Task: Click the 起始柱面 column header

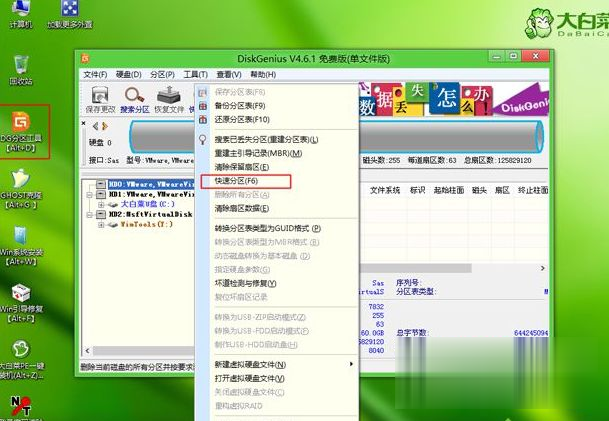Action: tap(449, 190)
